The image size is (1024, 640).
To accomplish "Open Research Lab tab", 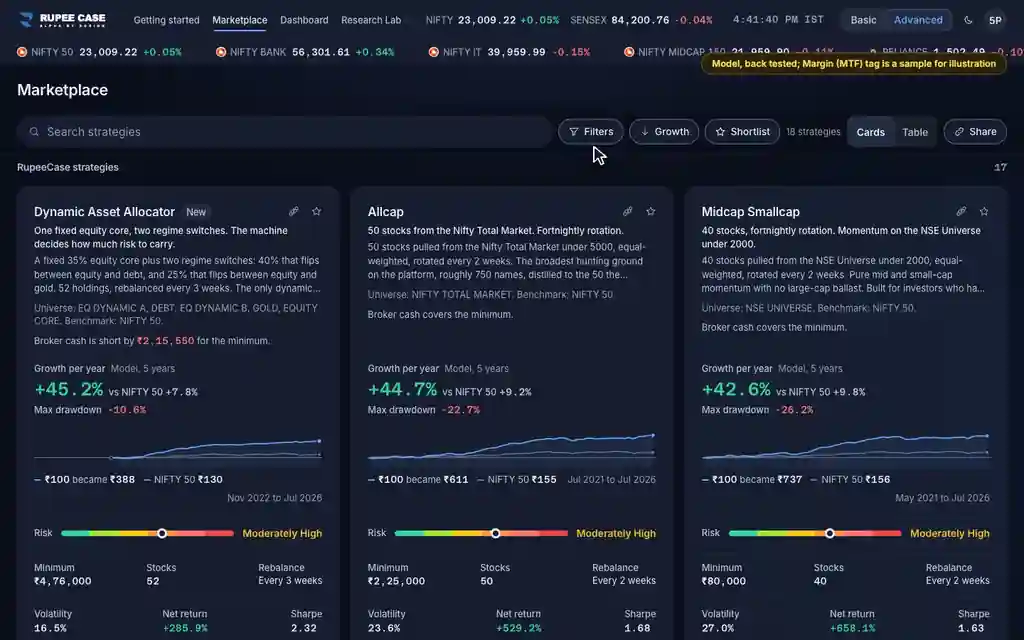I will [371, 20].
